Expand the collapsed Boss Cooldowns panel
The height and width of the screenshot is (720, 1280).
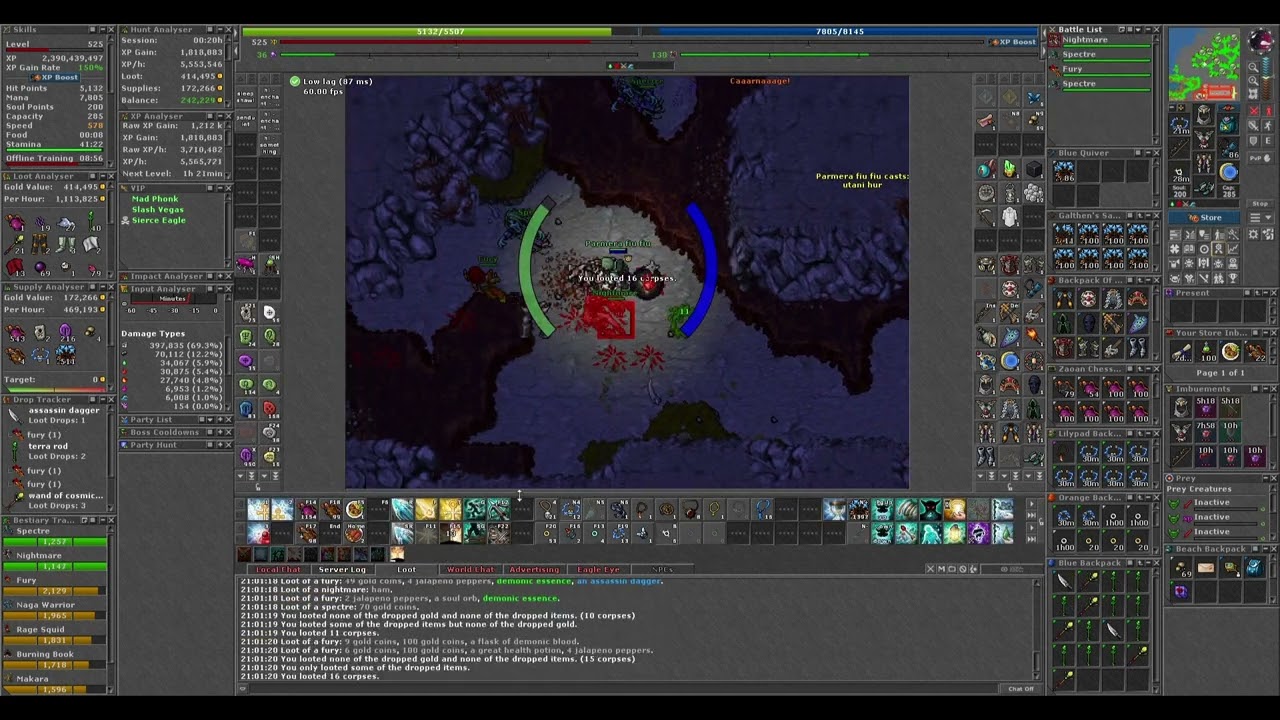tap(220, 432)
